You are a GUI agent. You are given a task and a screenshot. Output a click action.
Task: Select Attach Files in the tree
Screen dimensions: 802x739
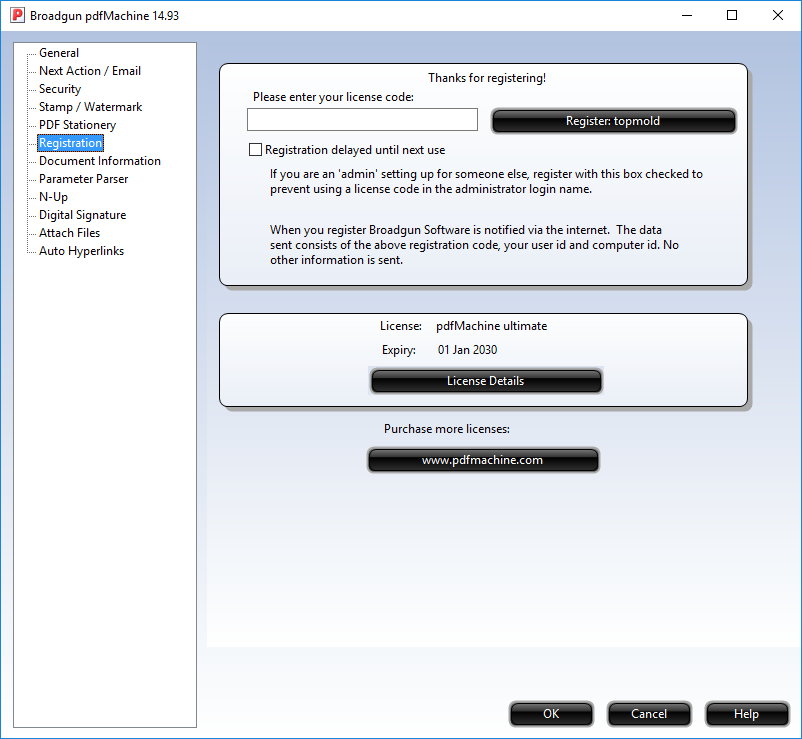tap(70, 233)
